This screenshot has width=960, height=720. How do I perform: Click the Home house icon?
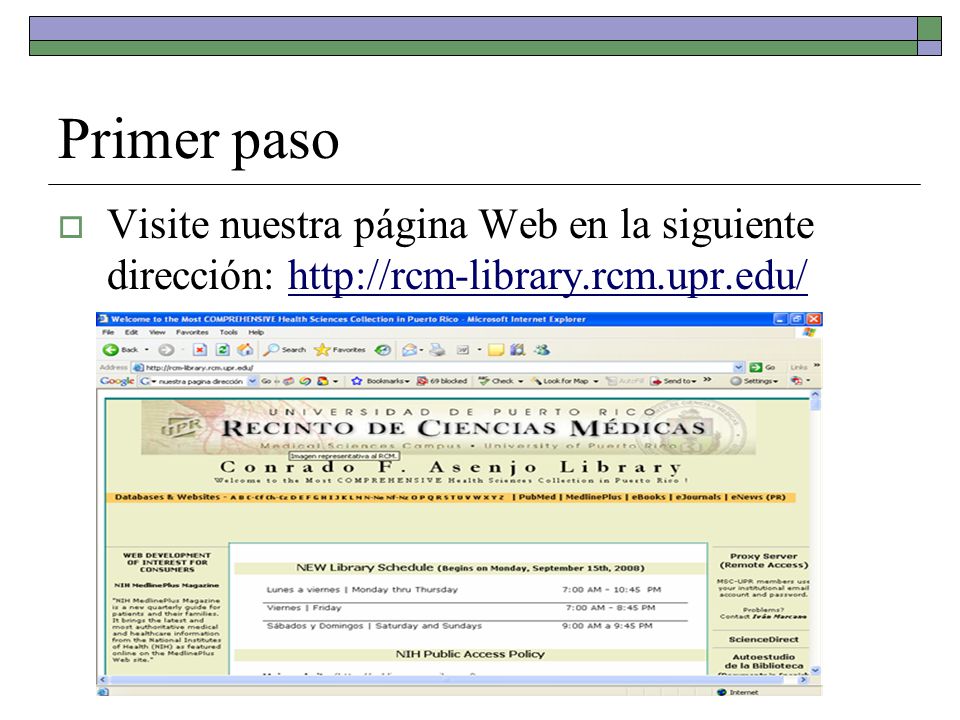246,350
